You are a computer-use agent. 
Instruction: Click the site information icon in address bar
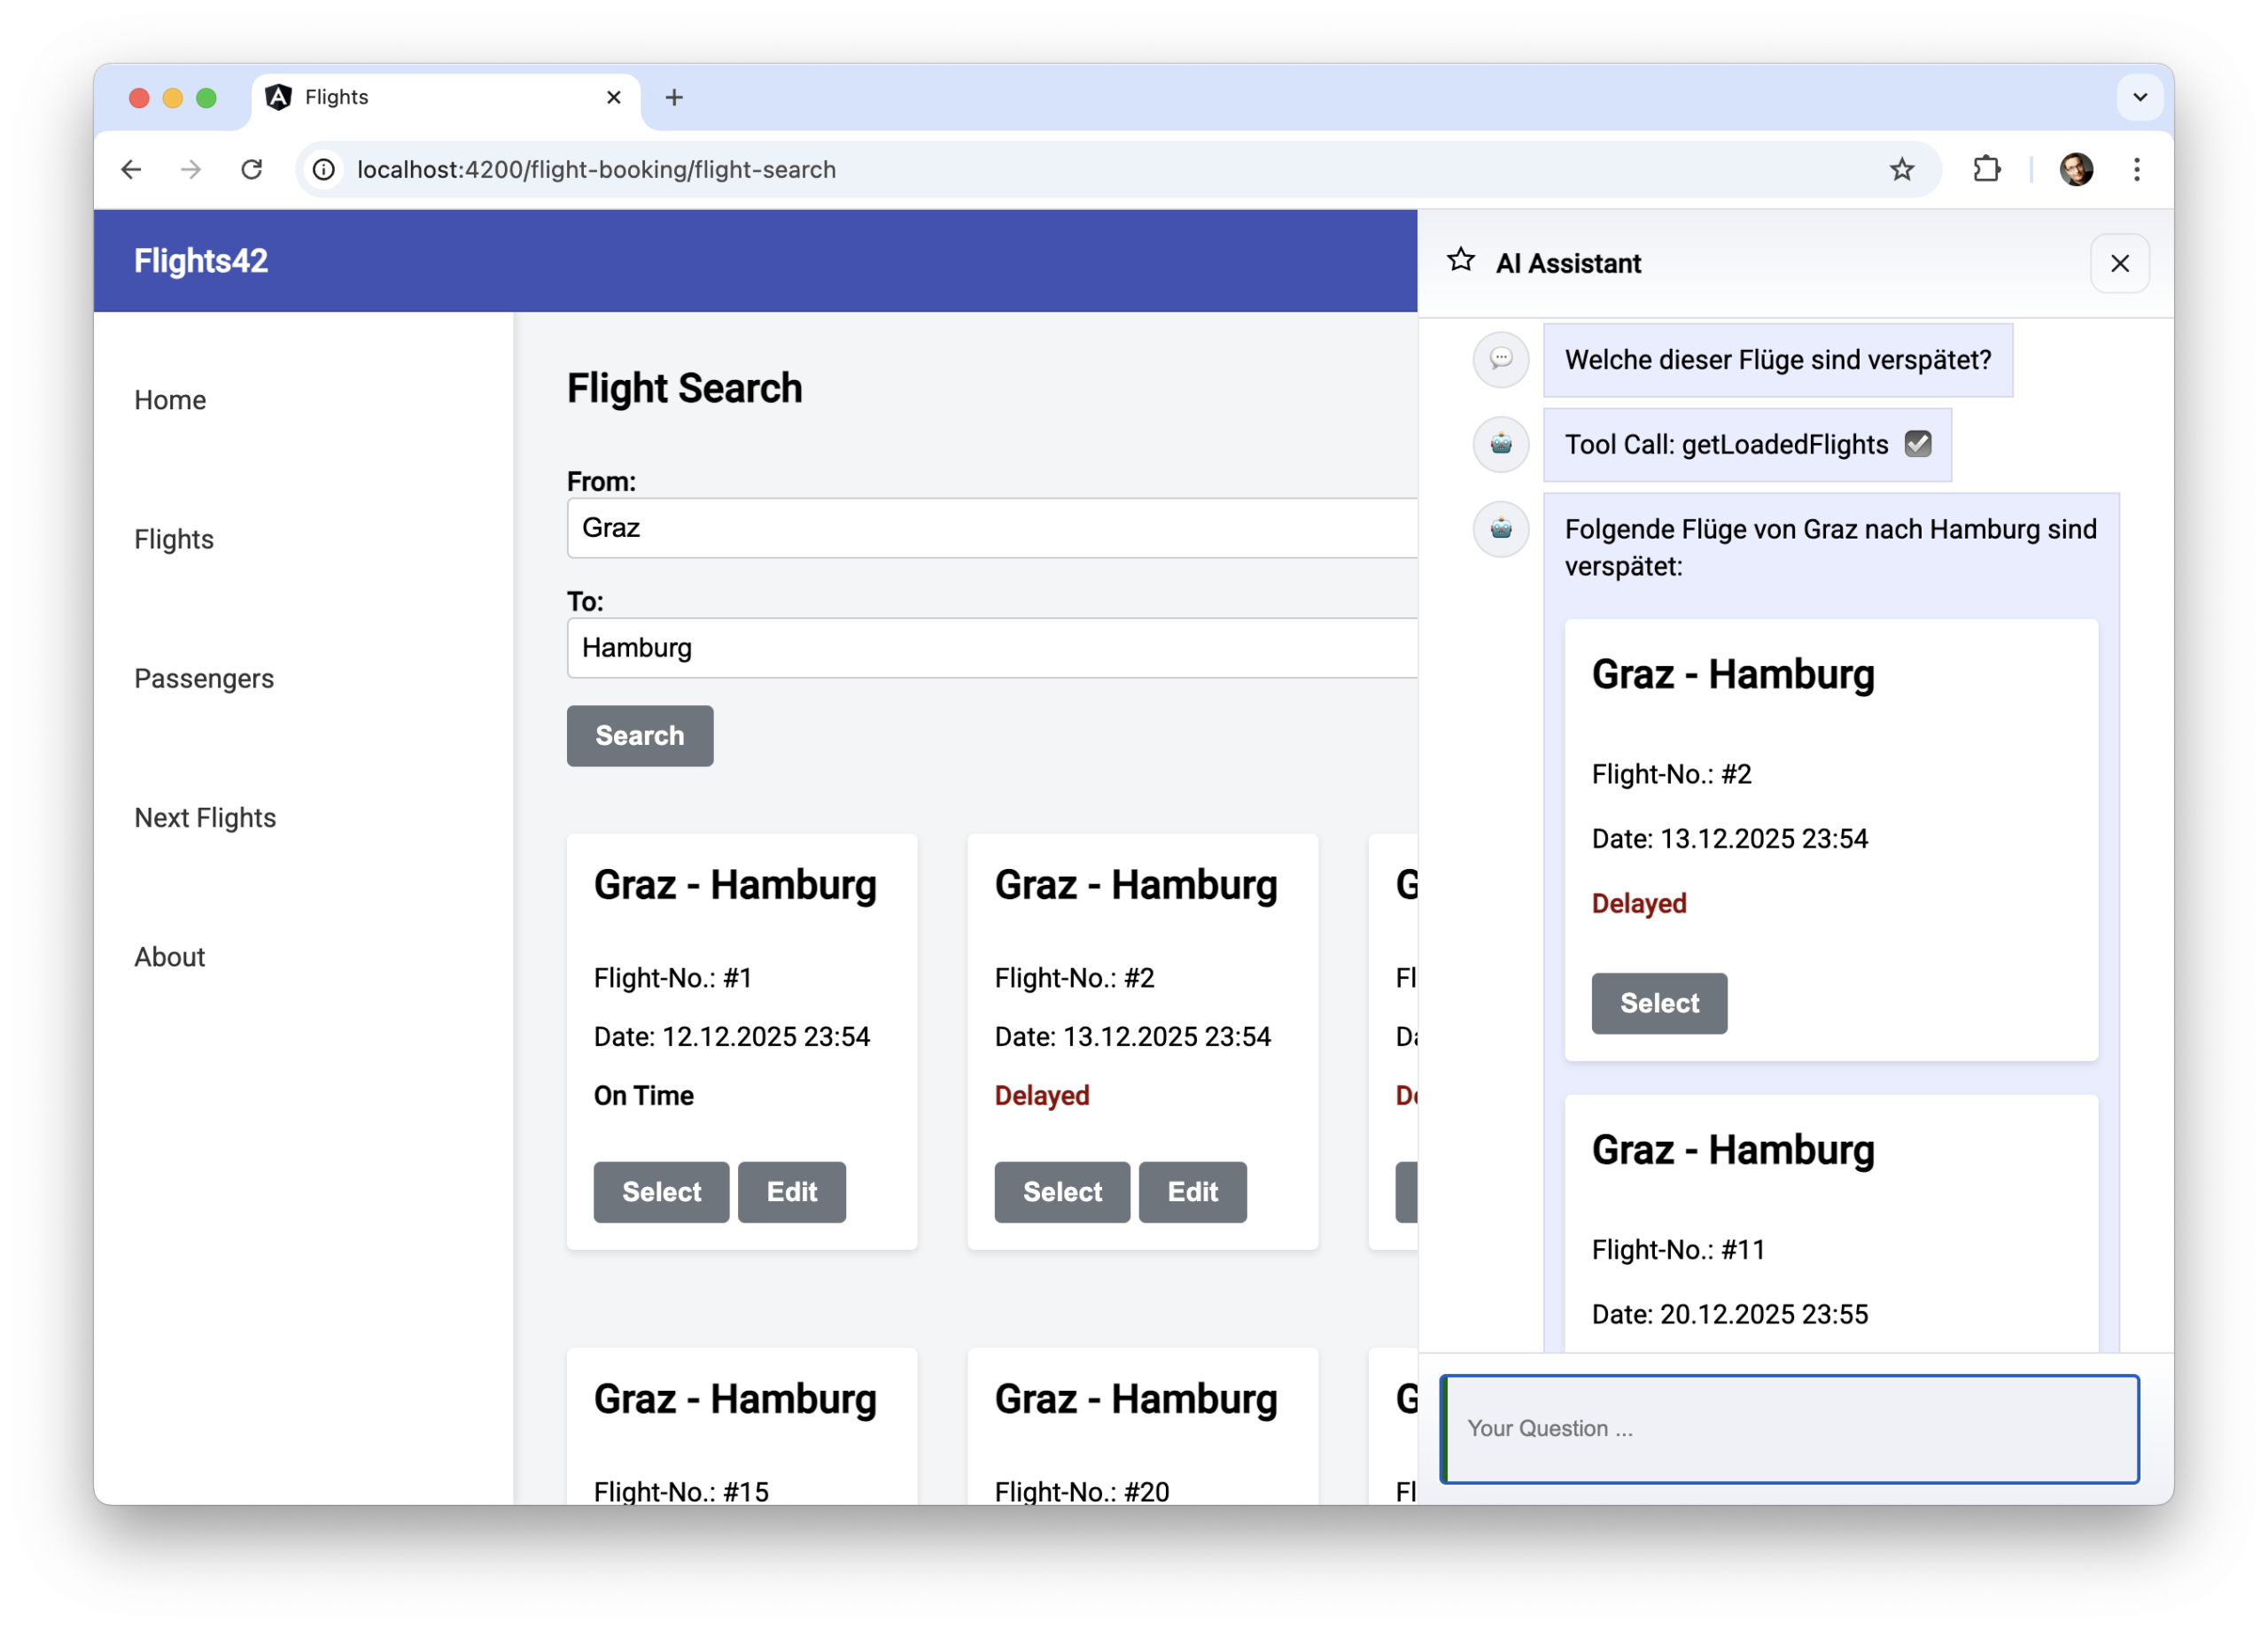coord(324,170)
